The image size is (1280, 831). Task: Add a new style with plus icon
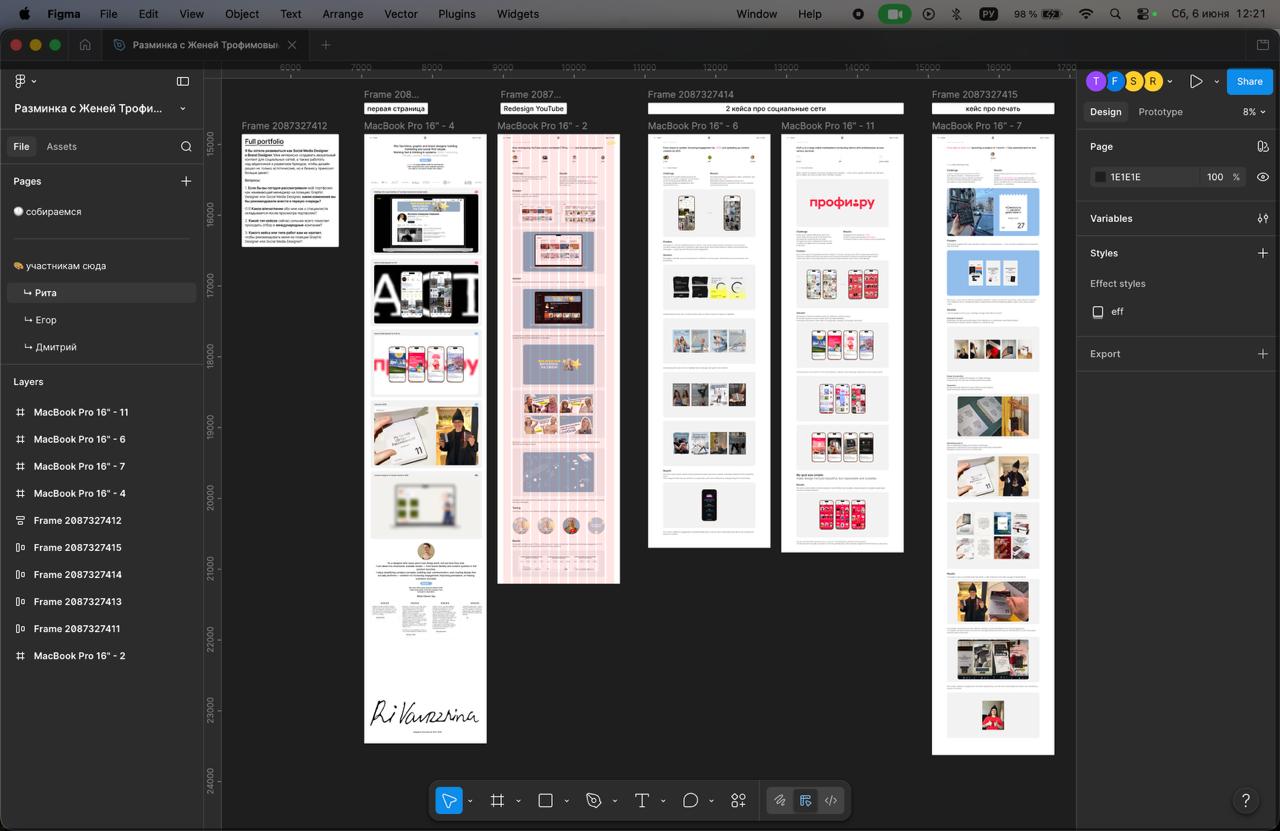pyautogui.click(x=1262, y=253)
